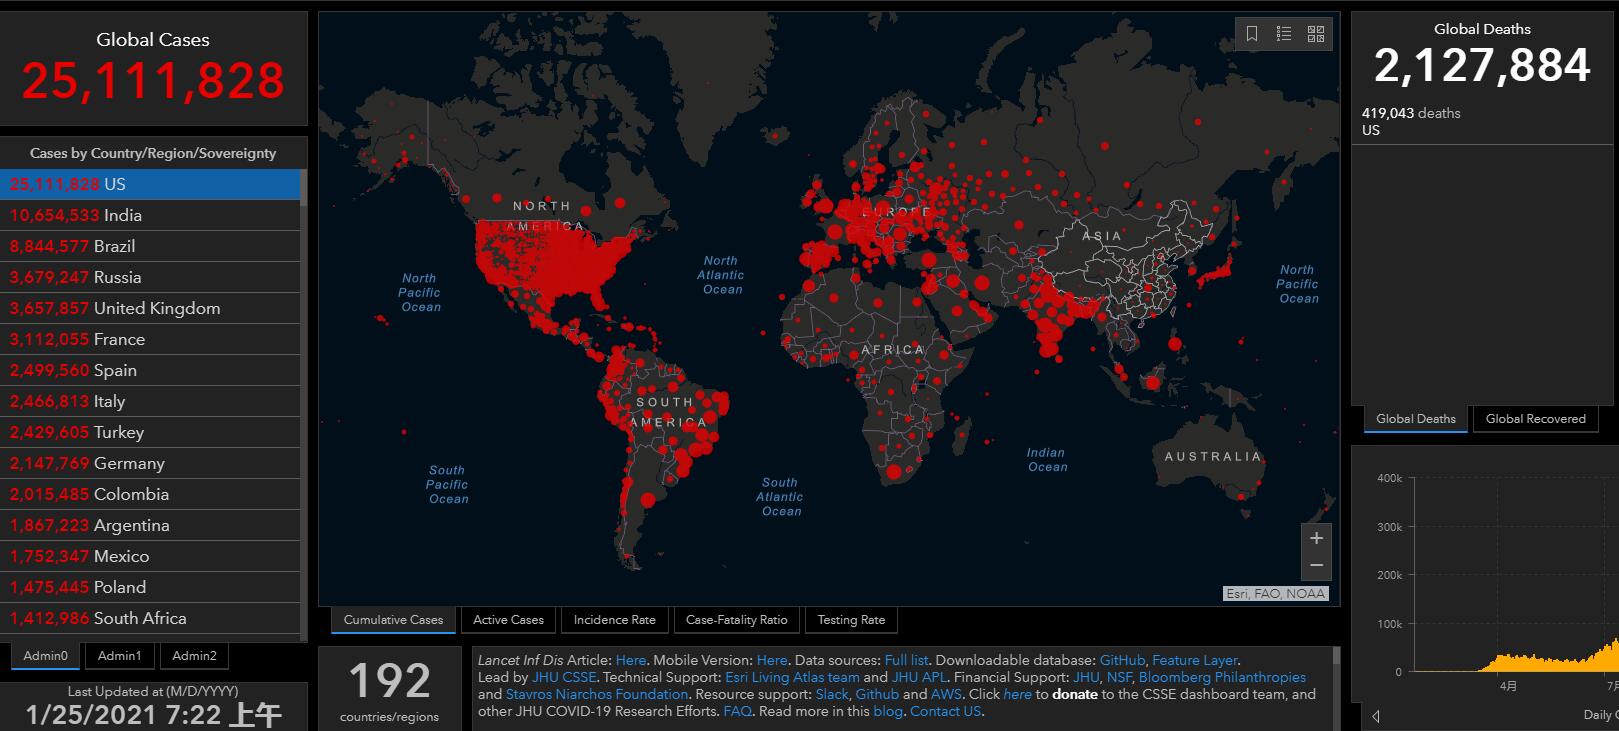1619x731 pixels.
Task: Switch to the Global Recovered tab
Action: 1535,419
